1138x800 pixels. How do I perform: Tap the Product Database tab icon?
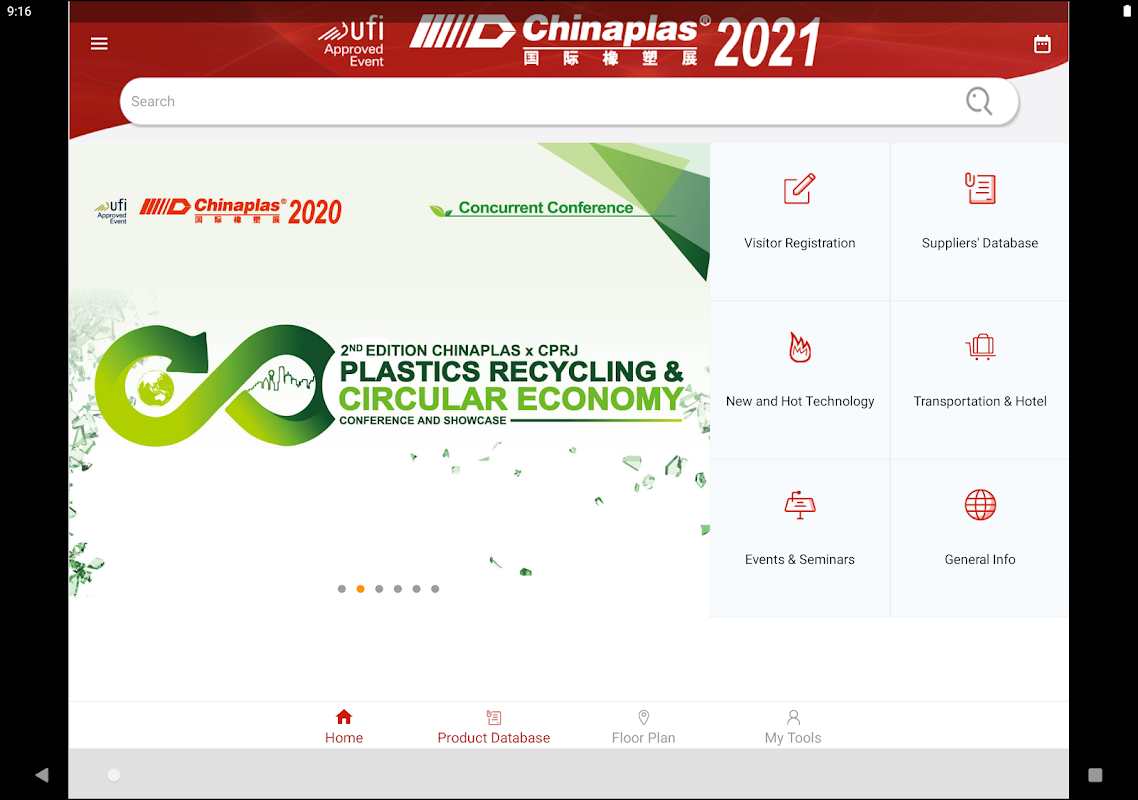pos(494,717)
